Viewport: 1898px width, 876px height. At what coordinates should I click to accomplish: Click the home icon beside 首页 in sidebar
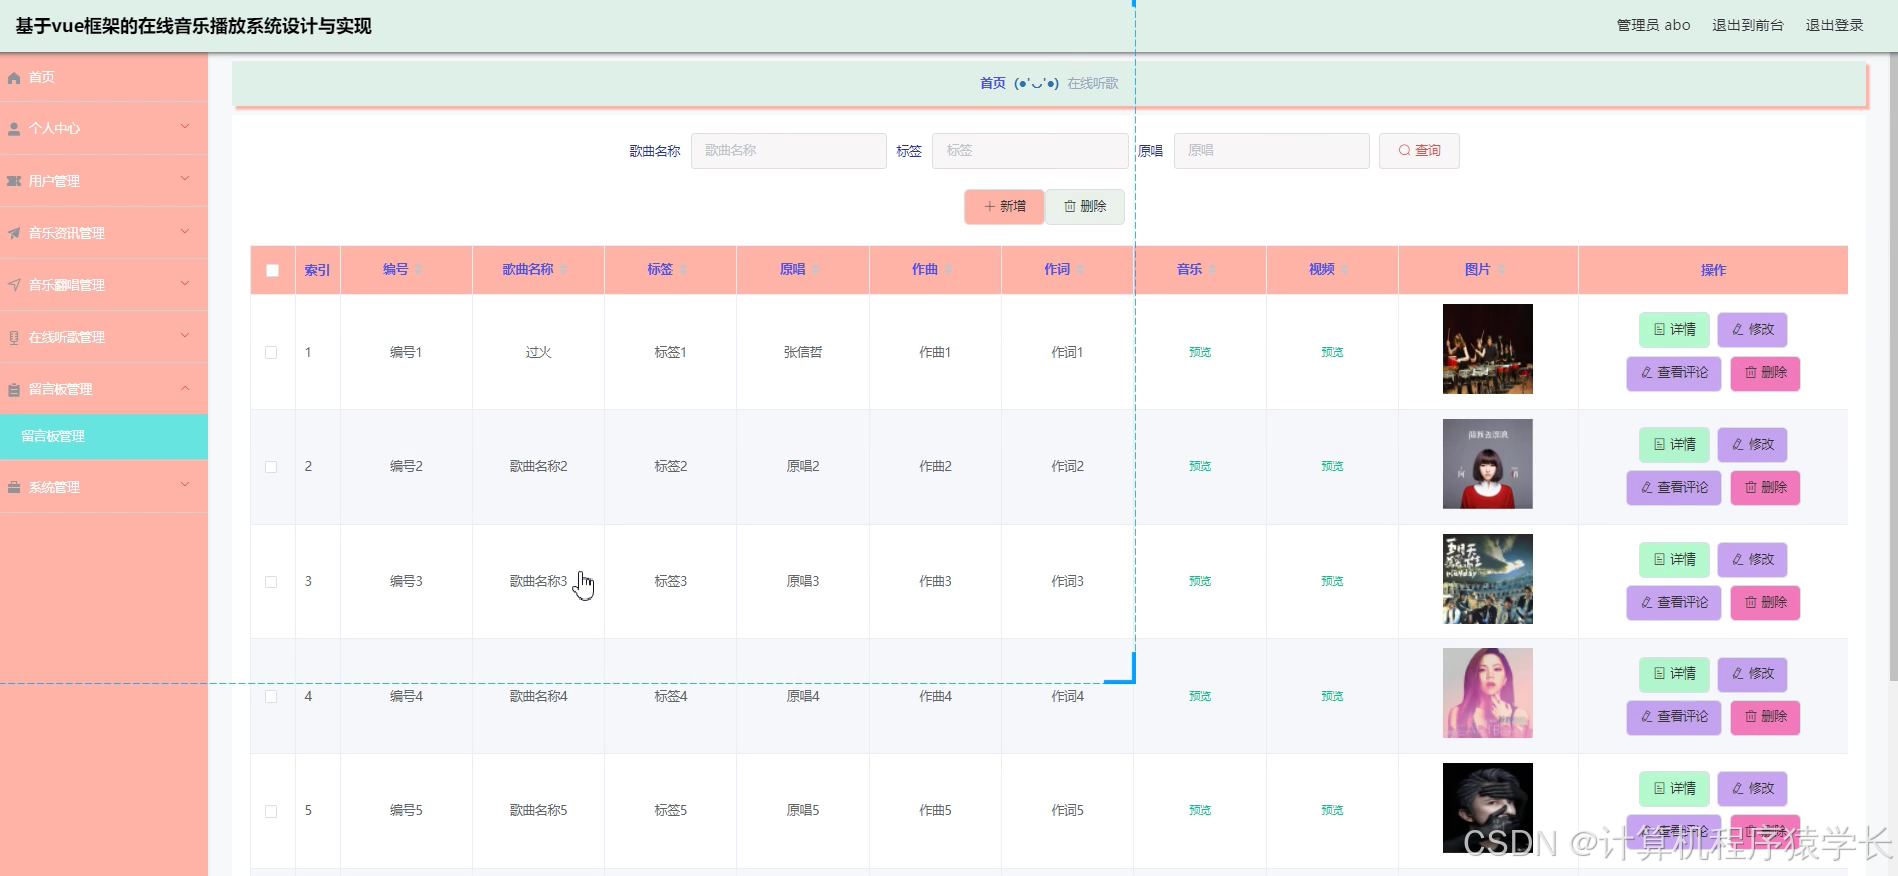[x=14, y=78]
